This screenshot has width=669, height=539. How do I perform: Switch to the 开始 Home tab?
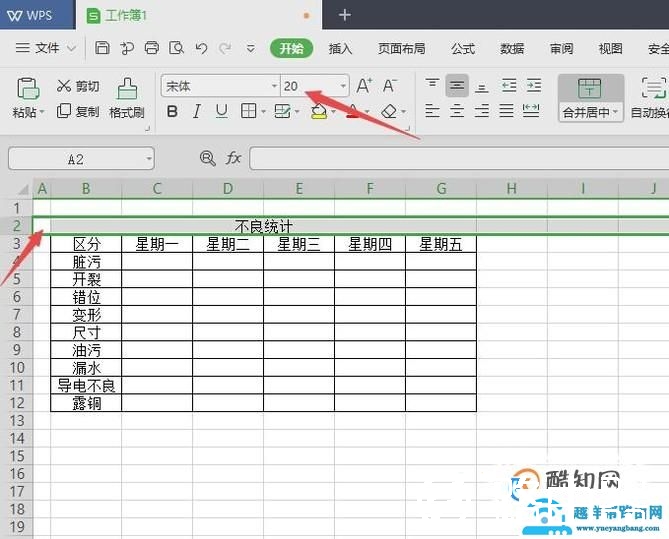pos(292,48)
